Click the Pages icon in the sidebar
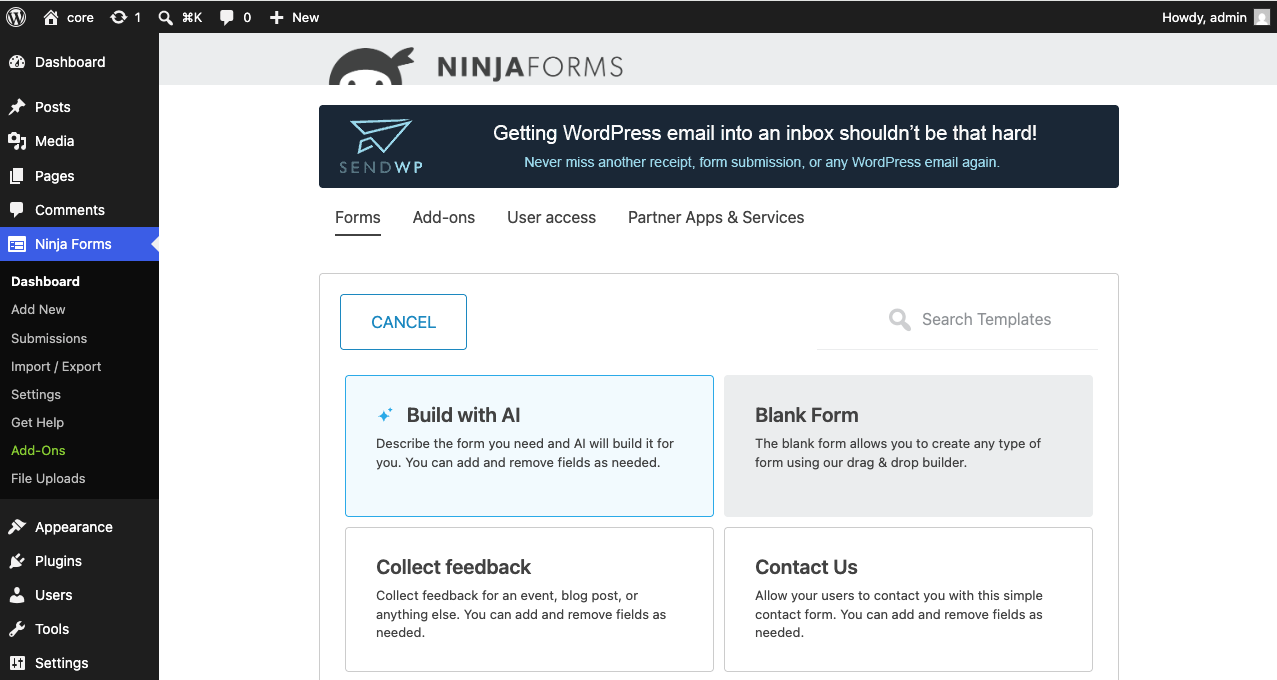This screenshot has height=680, width=1277. pos(17,176)
